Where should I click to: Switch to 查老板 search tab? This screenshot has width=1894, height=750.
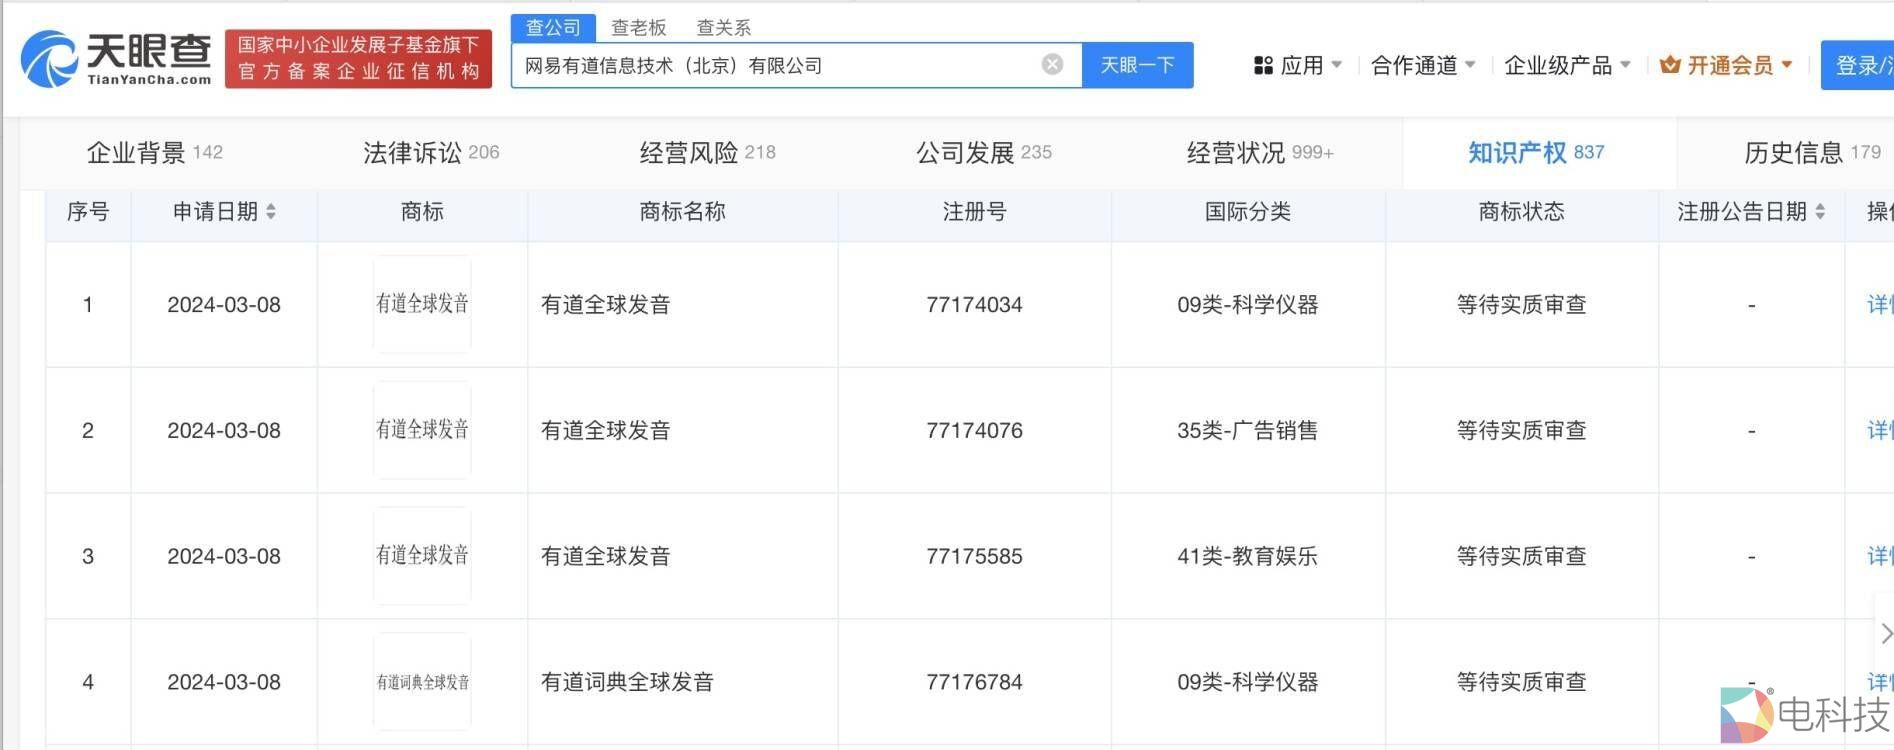pyautogui.click(x=638, y=28)
